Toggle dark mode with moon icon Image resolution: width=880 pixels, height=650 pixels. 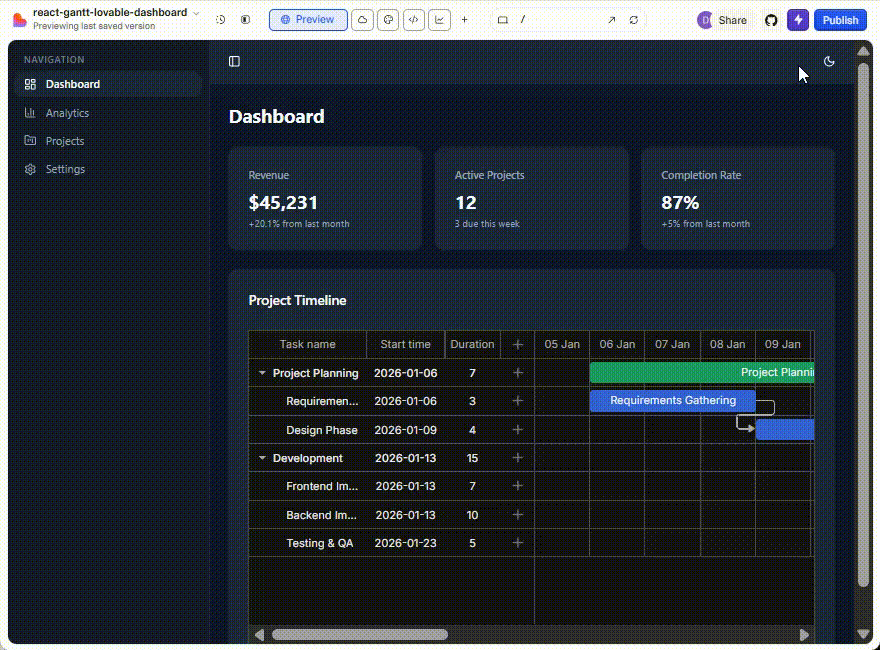[829, 61]
